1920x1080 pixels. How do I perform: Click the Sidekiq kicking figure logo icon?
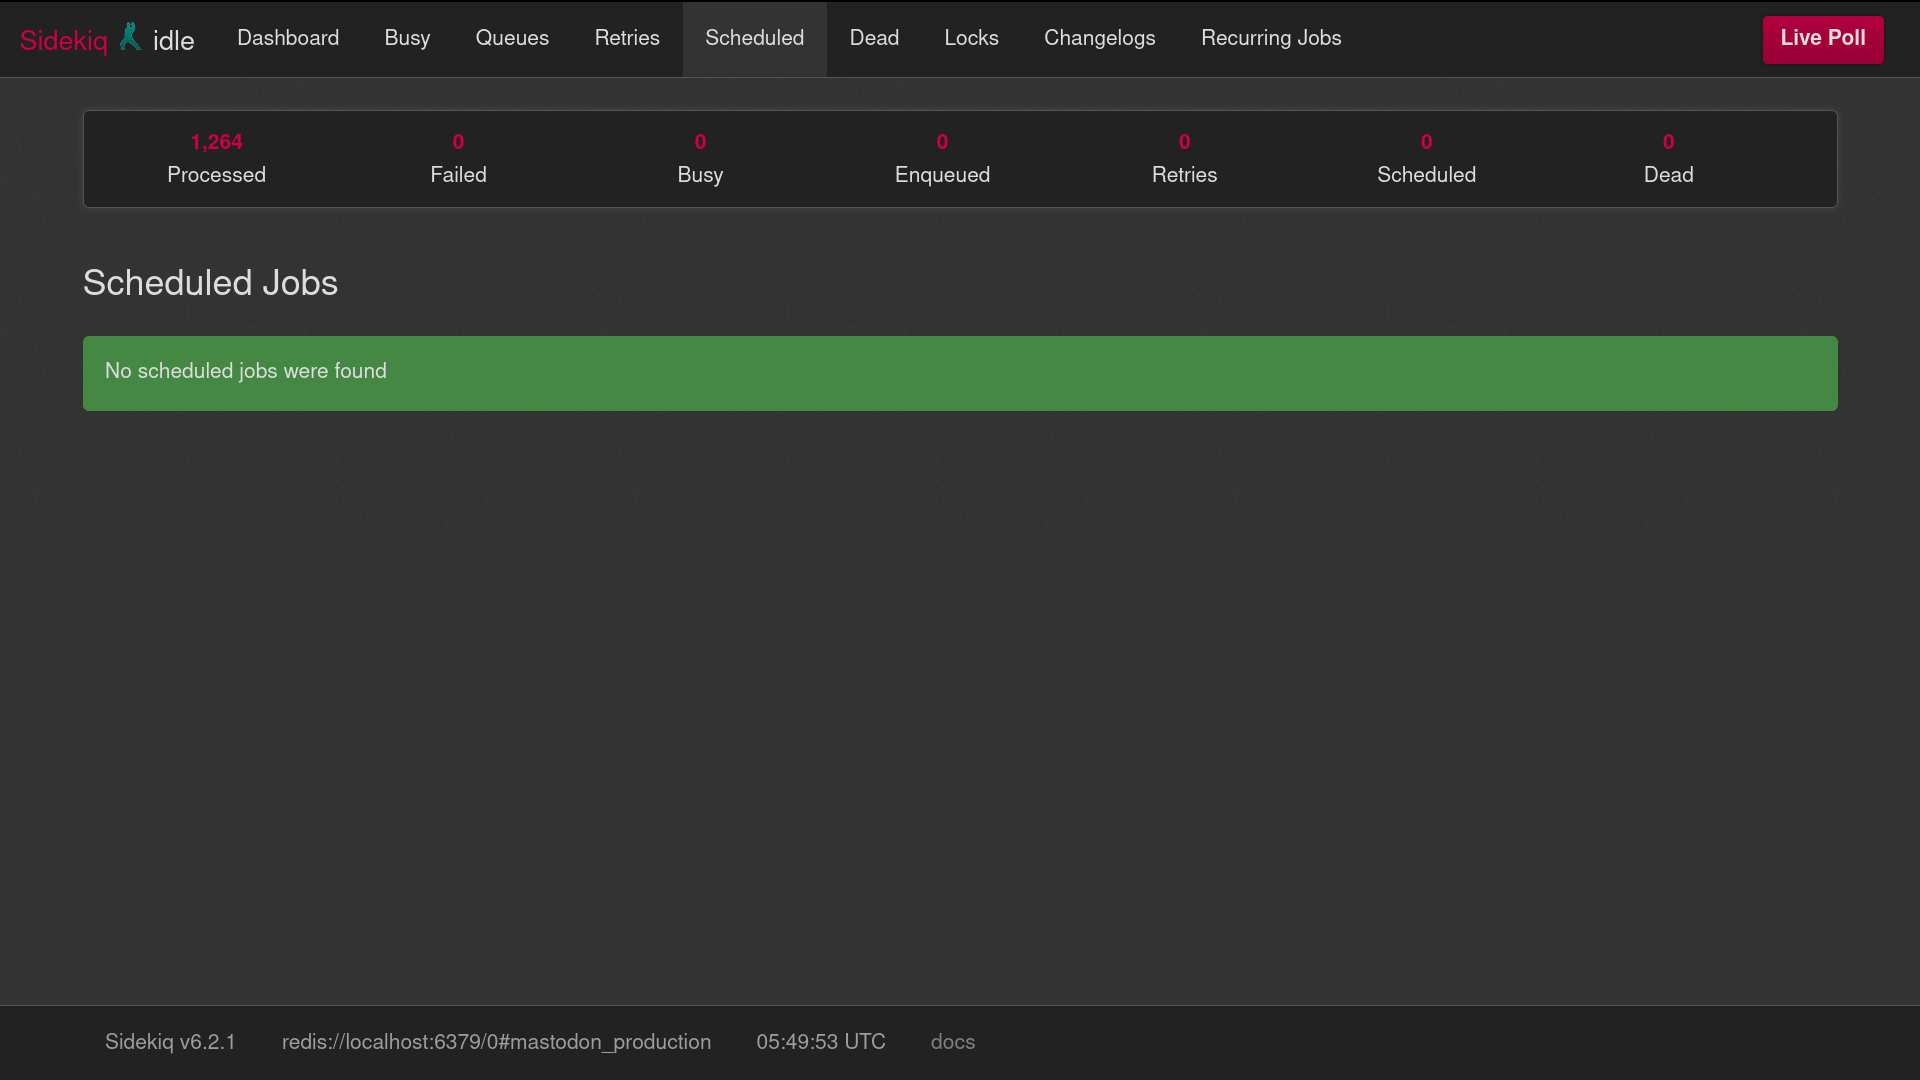click(x=130, y=37)
